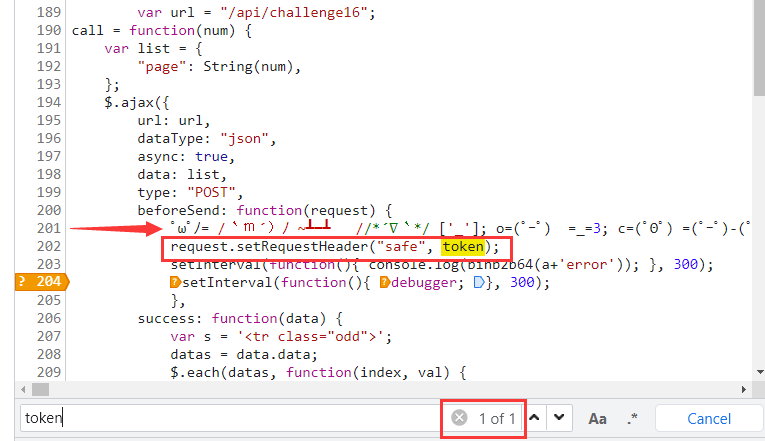The height and width of the screenshot is (441, 765).
Task: Clear the search text with the X icon
Action: pos(459,418)
